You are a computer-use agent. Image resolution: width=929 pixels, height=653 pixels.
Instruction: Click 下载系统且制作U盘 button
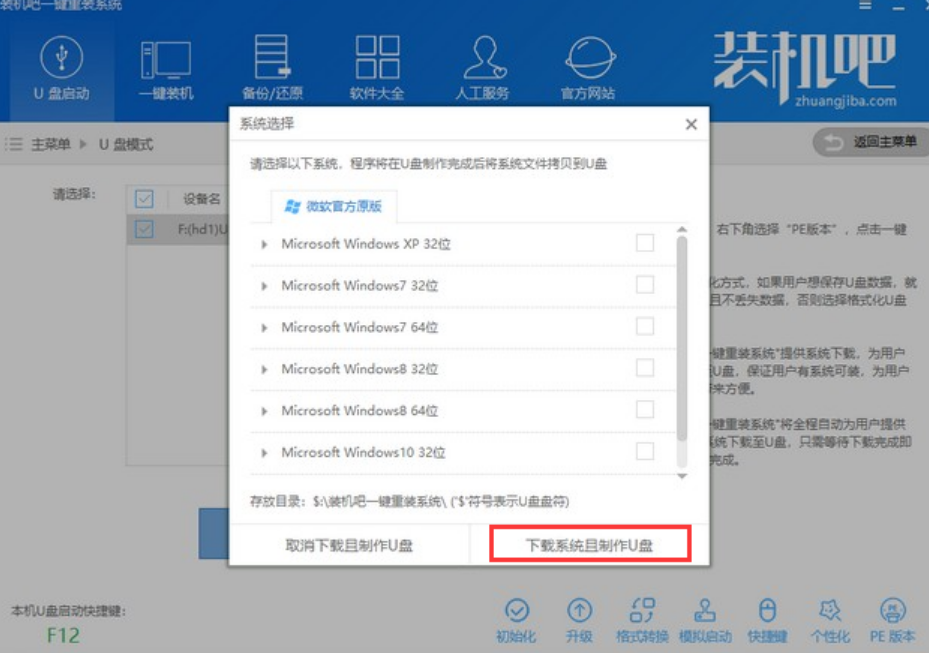[x=590, y=545]
